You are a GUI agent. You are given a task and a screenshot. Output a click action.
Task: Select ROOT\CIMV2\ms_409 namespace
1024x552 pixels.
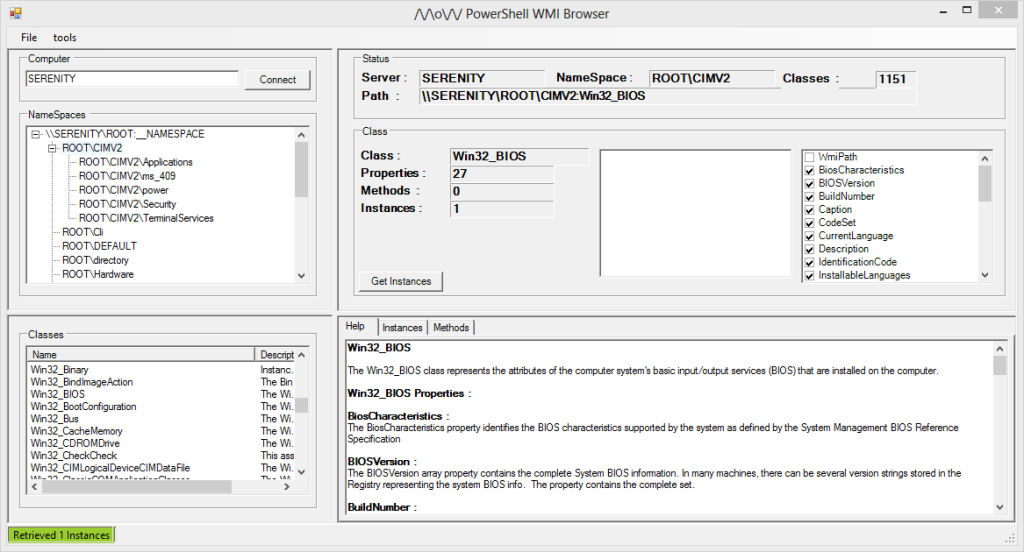(x=127, y=176)
